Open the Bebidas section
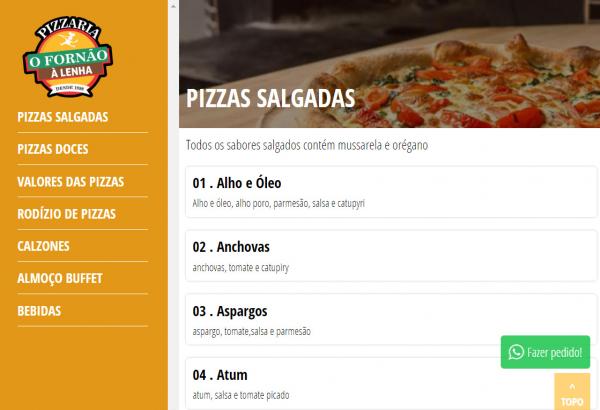 (x=39, y=310)
